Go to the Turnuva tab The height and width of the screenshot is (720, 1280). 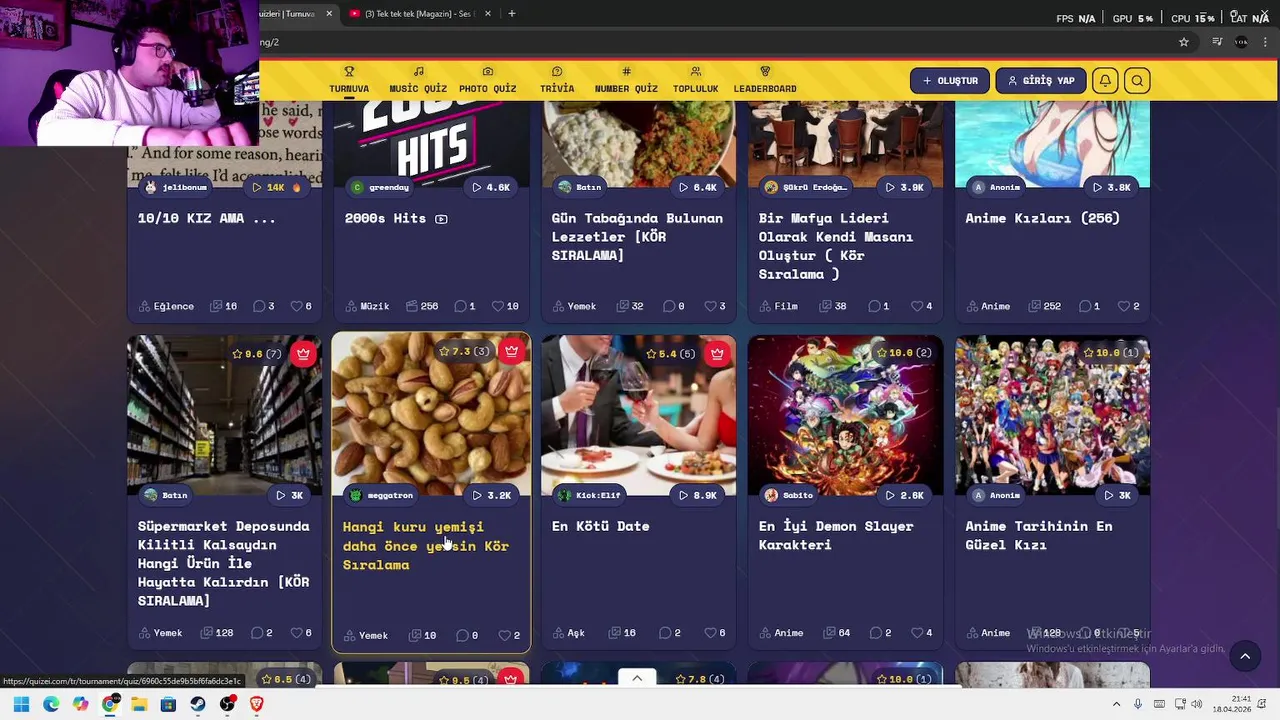click(349, 80)
